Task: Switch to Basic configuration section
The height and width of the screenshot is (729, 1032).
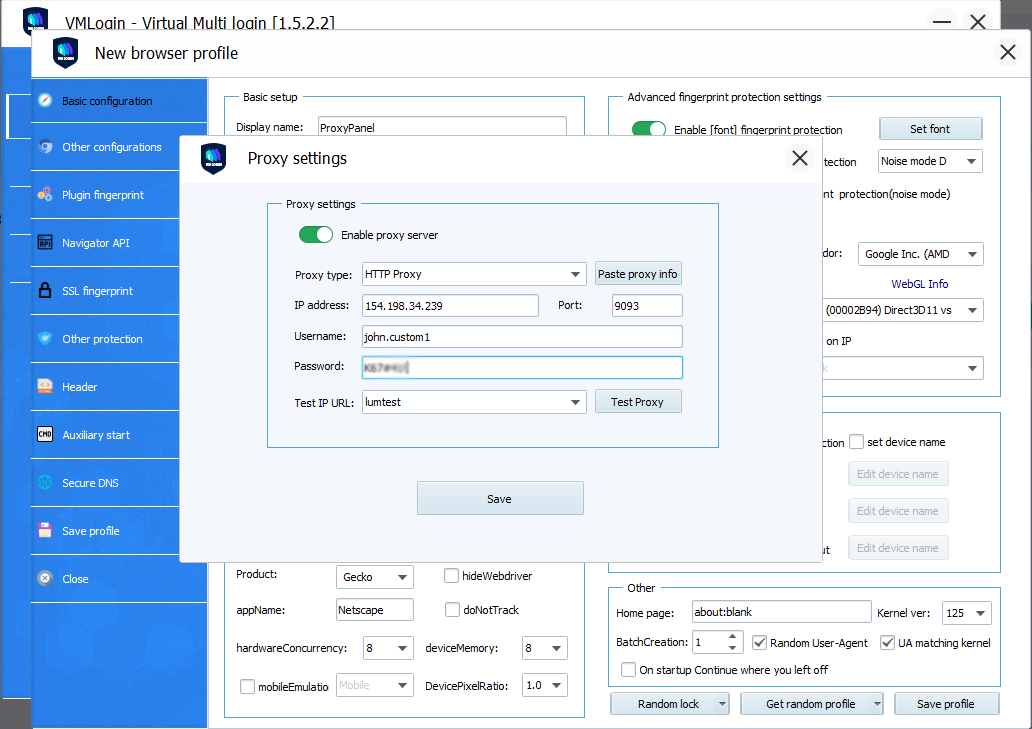Action: [107, 101]
